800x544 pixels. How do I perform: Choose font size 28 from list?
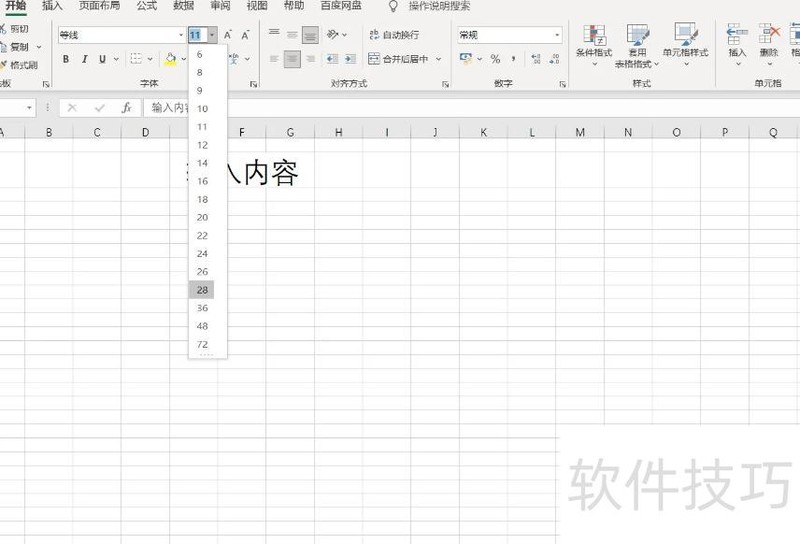tap(202, 290)
